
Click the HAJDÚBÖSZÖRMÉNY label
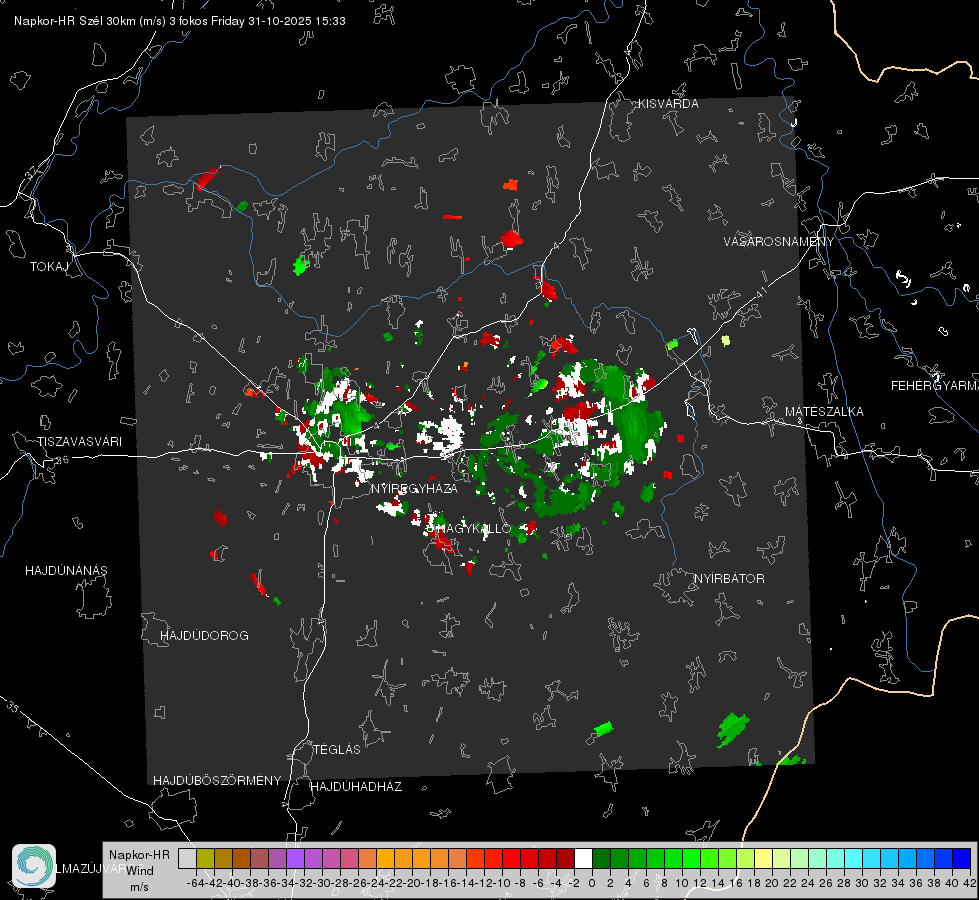(217, 781)
